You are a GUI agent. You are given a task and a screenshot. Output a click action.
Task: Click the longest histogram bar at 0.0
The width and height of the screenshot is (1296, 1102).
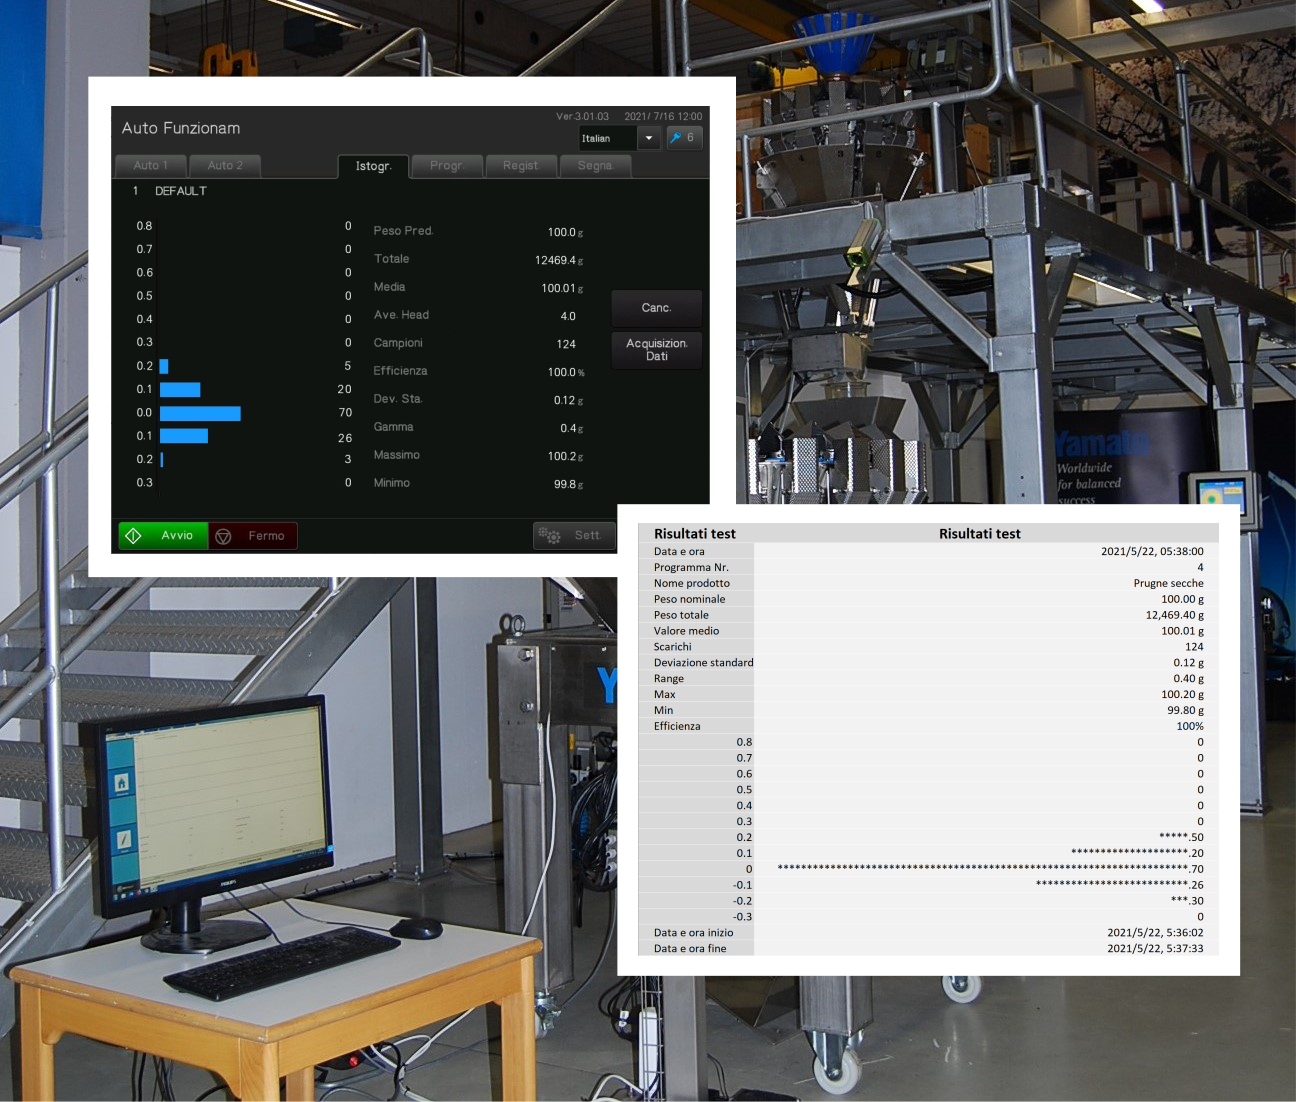click(200, 413)
